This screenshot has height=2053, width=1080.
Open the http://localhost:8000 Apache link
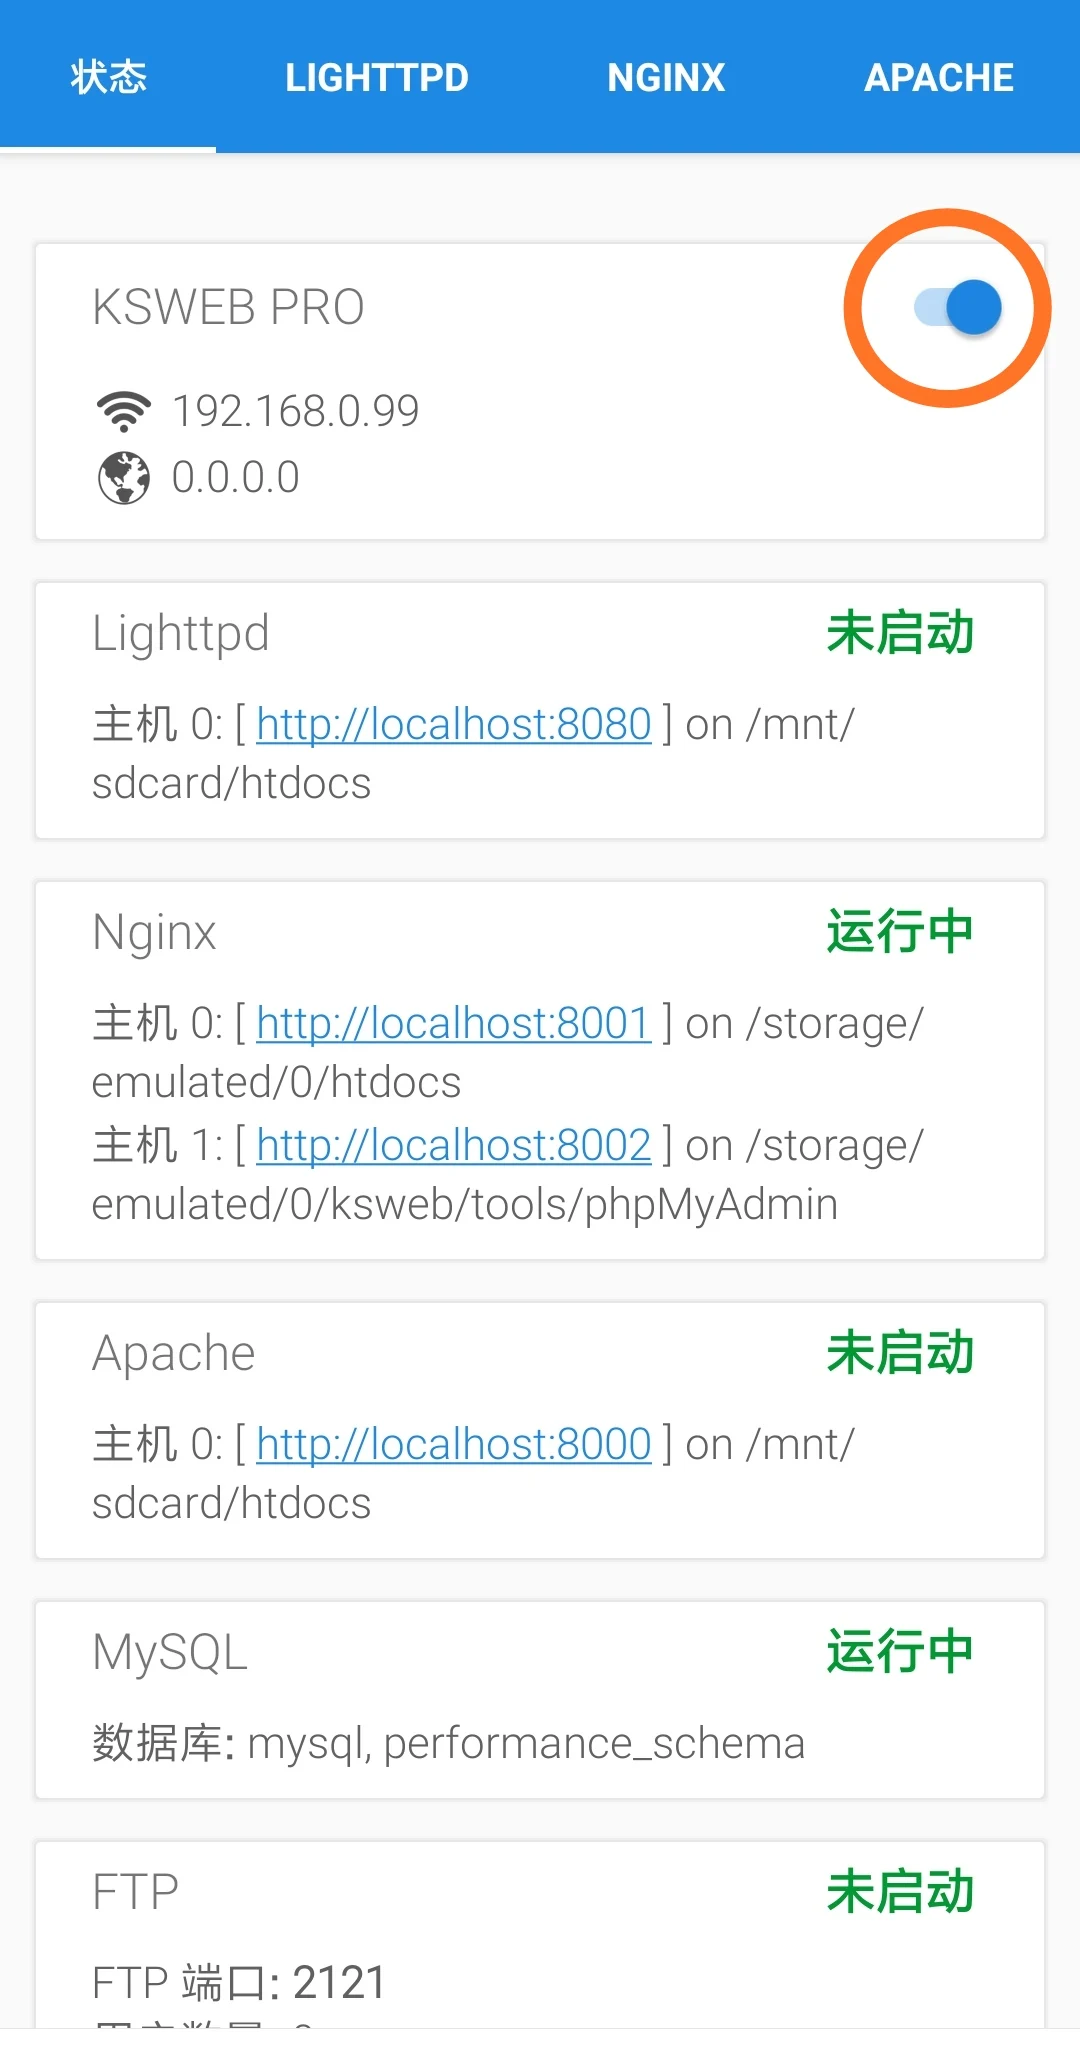454,1444
